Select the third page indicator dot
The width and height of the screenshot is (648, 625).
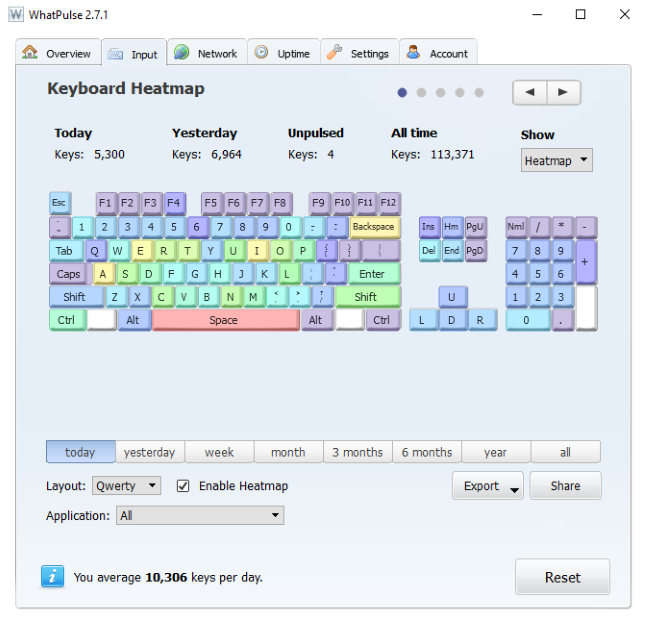point(441,93)
